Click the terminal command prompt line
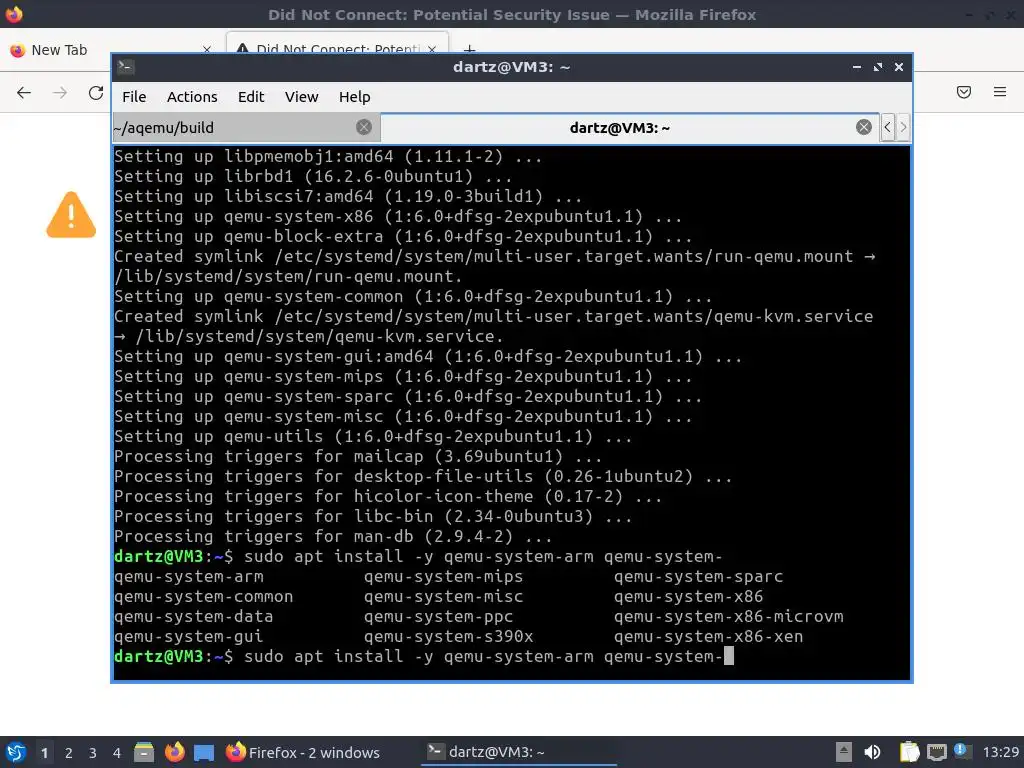1024x768 pixels. coord(424,656)
